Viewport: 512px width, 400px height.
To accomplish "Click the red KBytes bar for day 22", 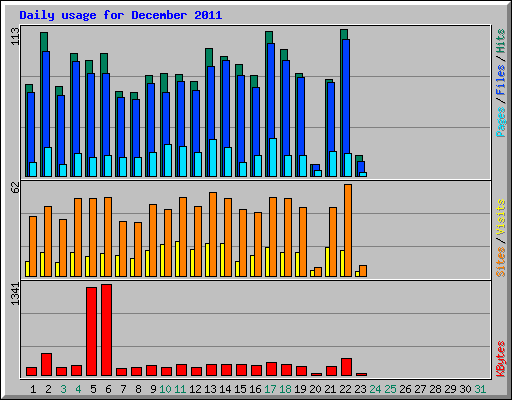I will 346,367.
